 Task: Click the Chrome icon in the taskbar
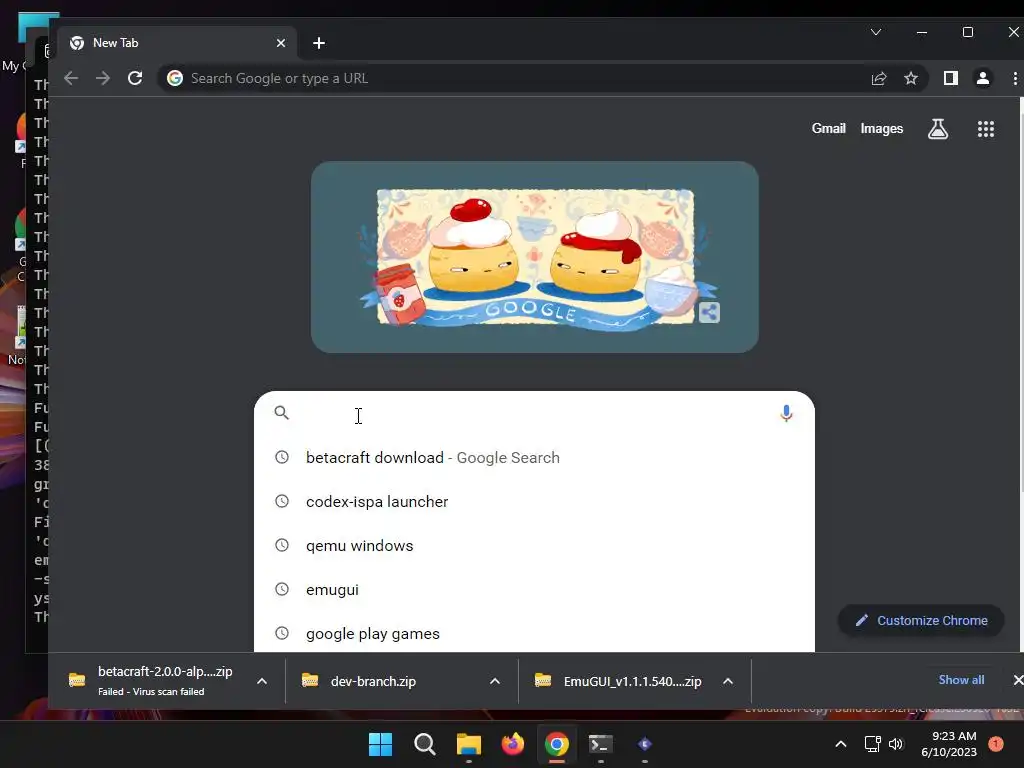pos(556,744)
